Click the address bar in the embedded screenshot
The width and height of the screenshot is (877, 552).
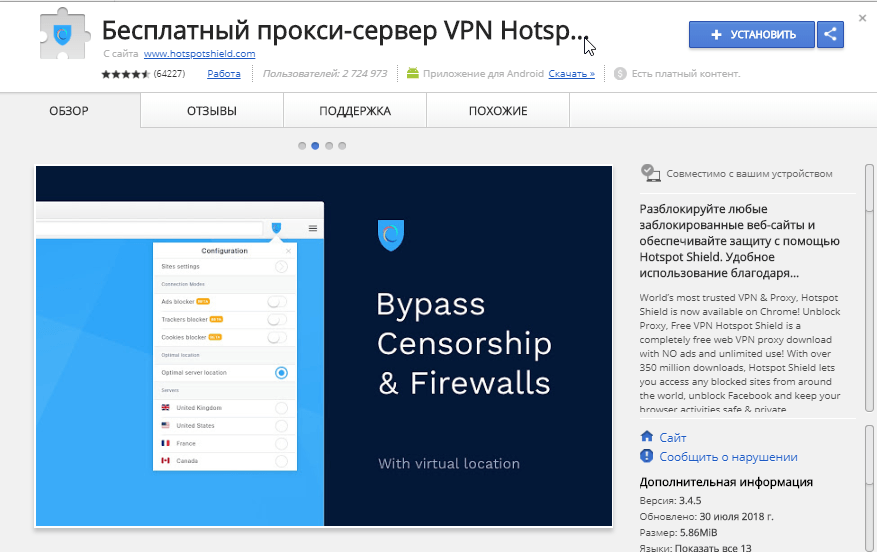pos(149,228)
